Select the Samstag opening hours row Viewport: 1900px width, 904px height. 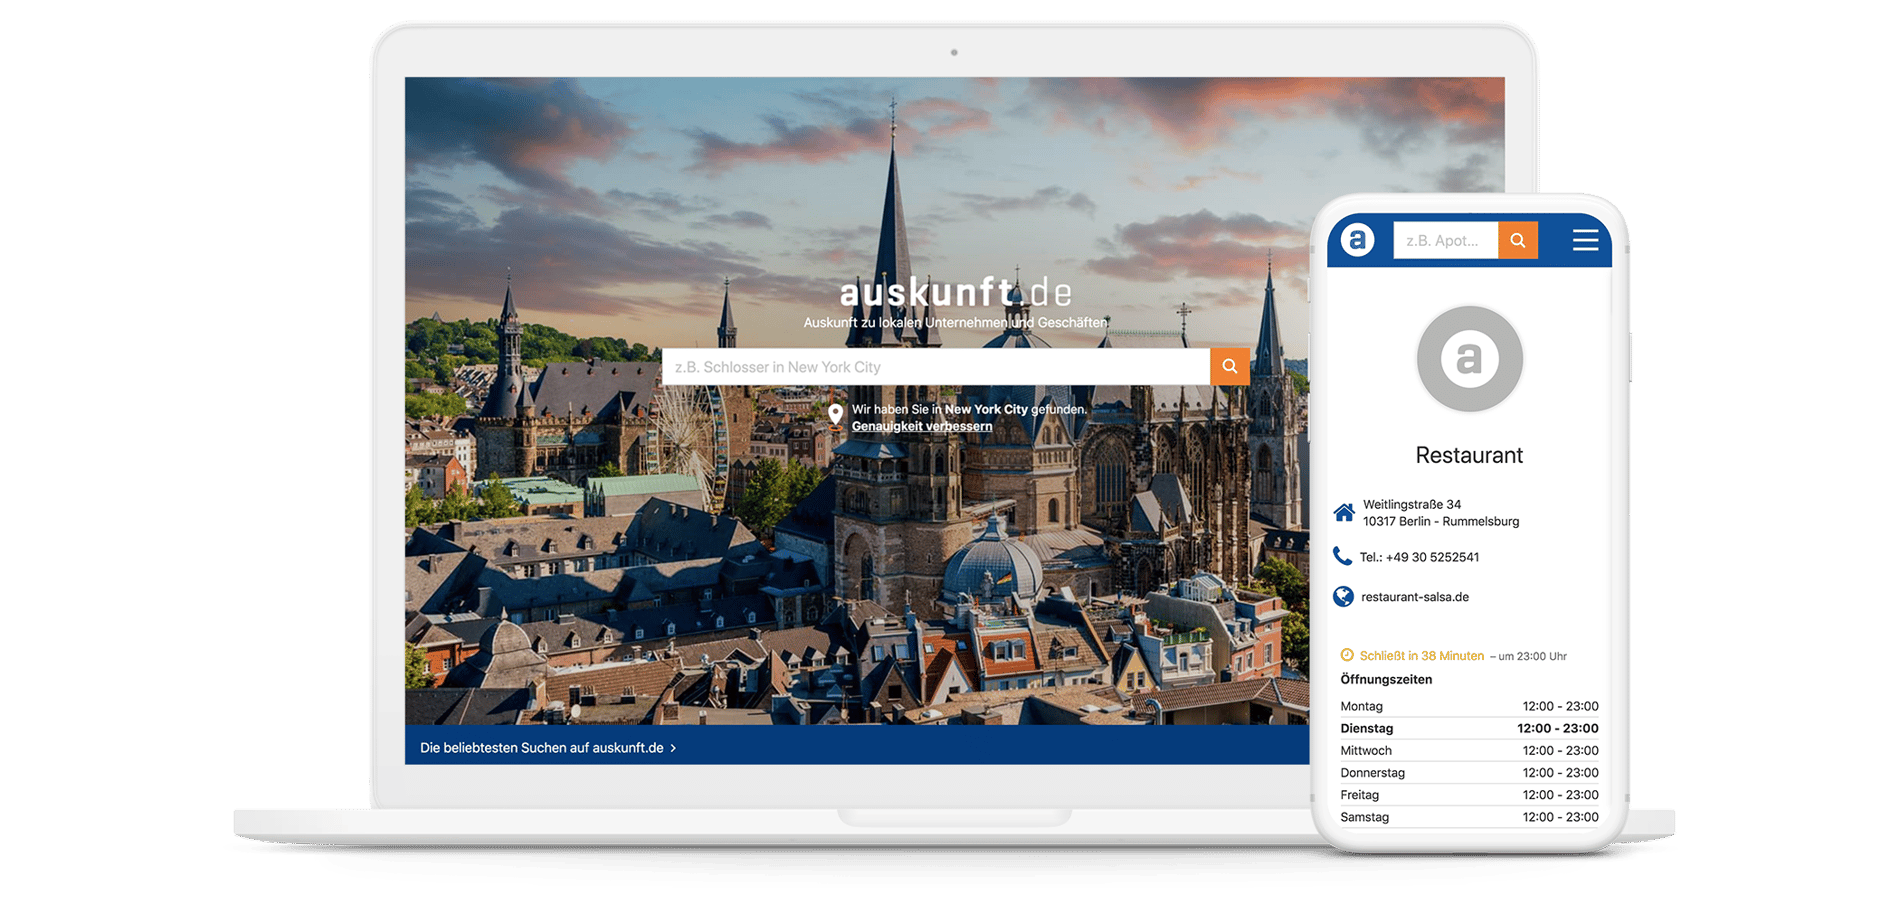(x=1469, y=817)
